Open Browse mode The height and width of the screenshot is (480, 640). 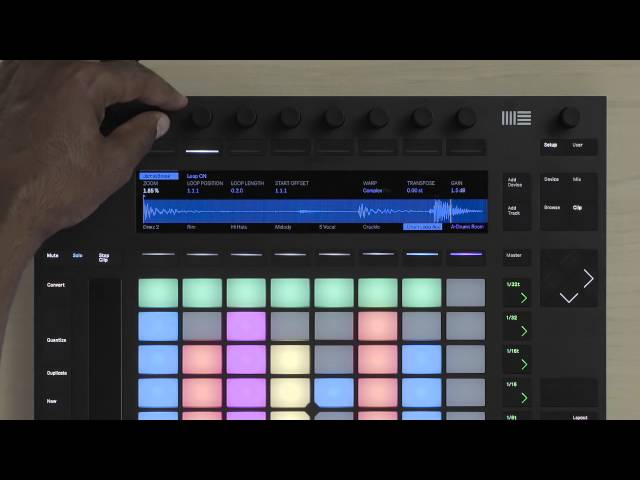click(x=552, y=207)
